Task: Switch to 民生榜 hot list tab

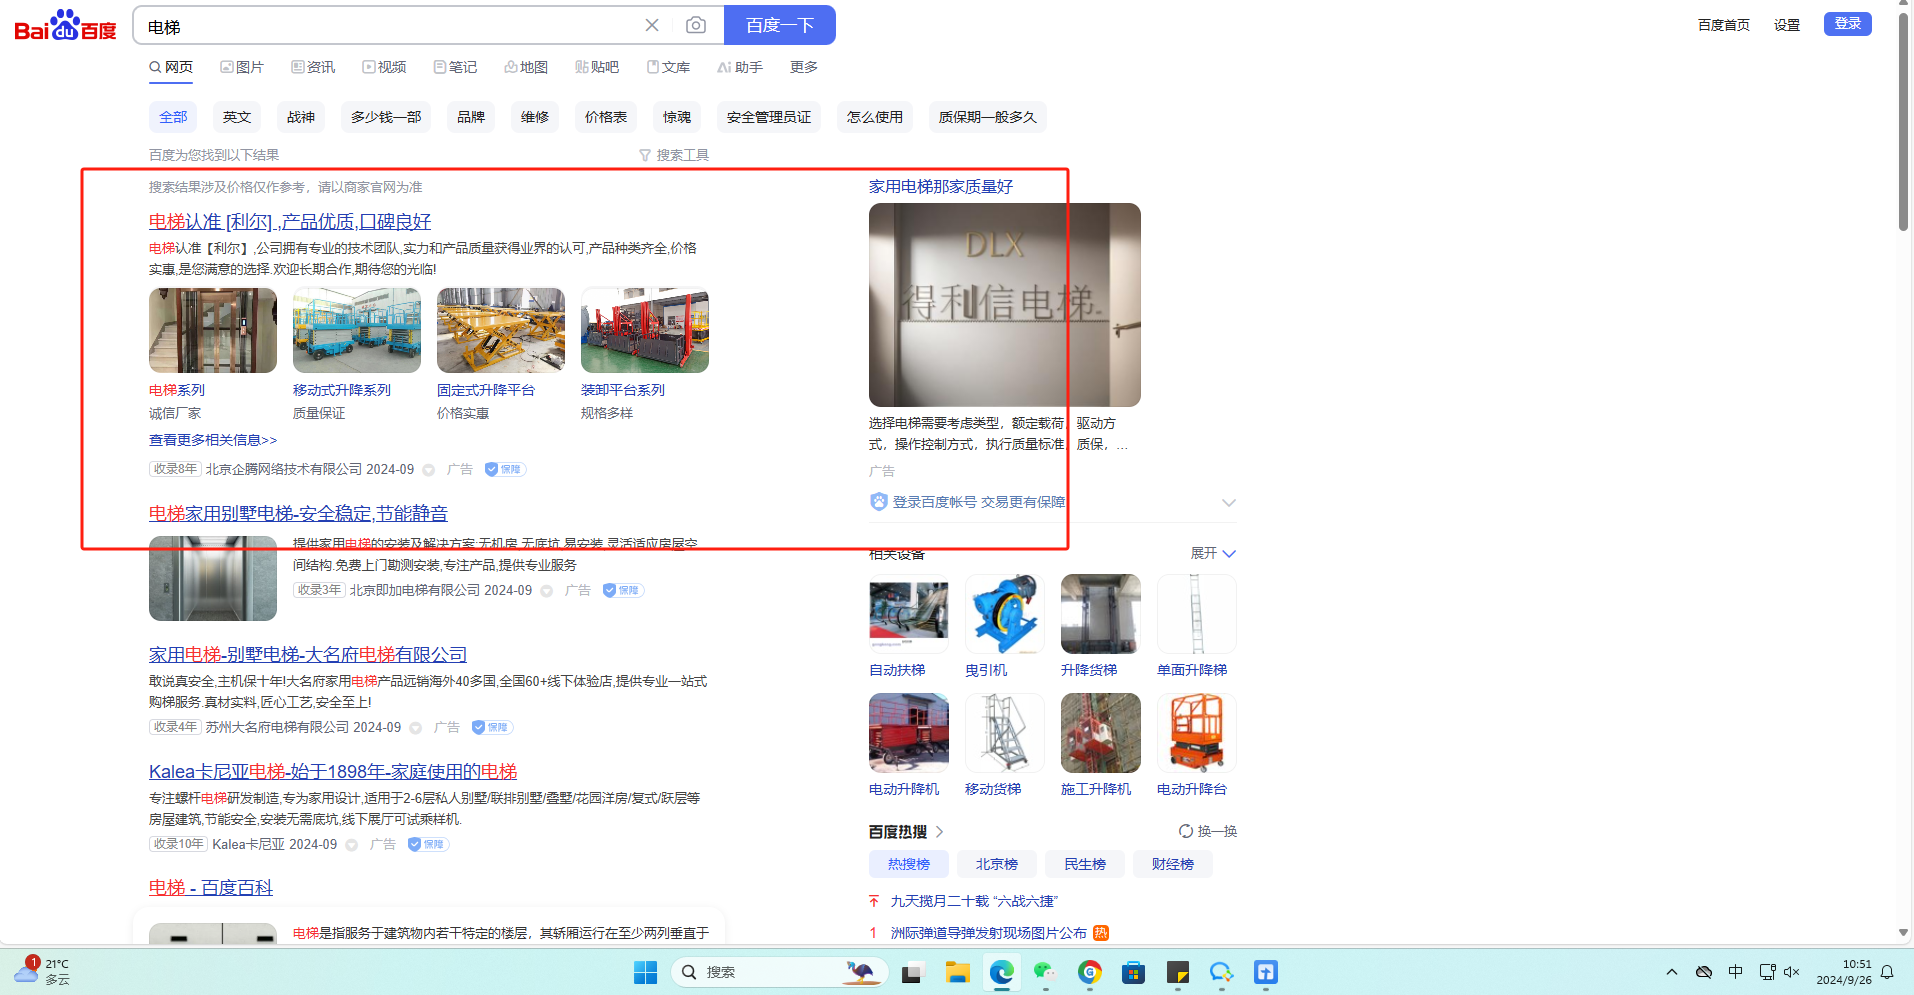Action: [1085, 864]
